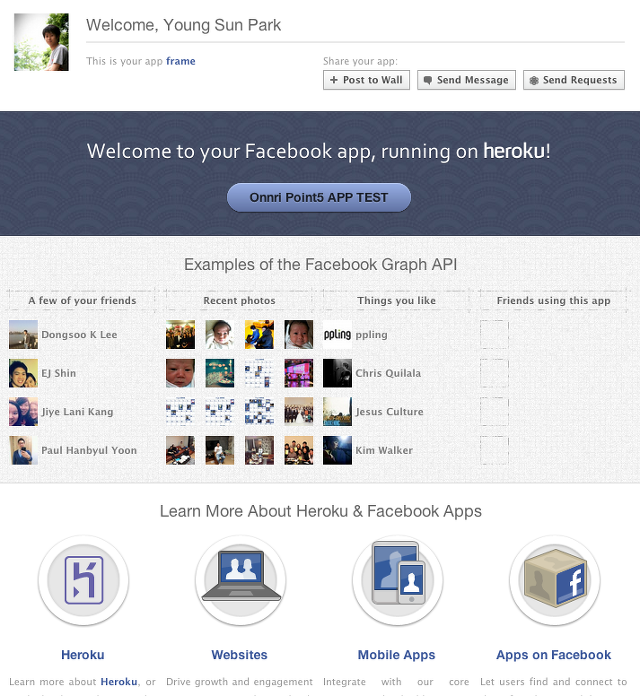Open first recent photo in top row
640x696 pixels.
point(180,335)
